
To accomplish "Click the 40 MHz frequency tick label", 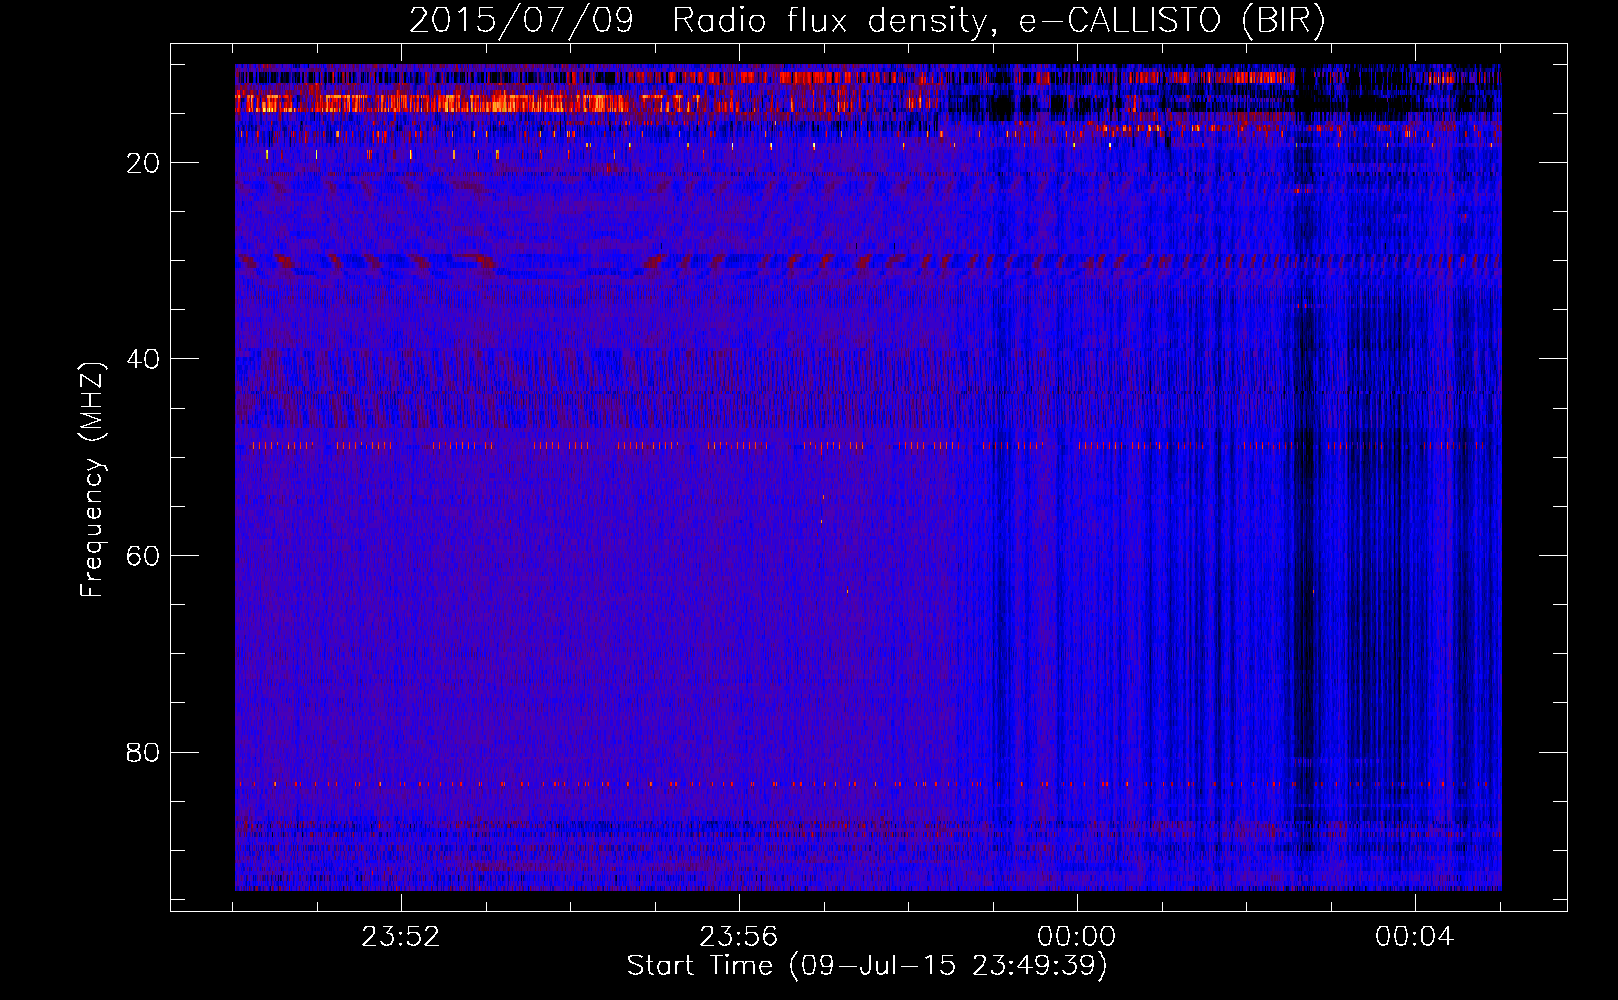I will [144, 359].
